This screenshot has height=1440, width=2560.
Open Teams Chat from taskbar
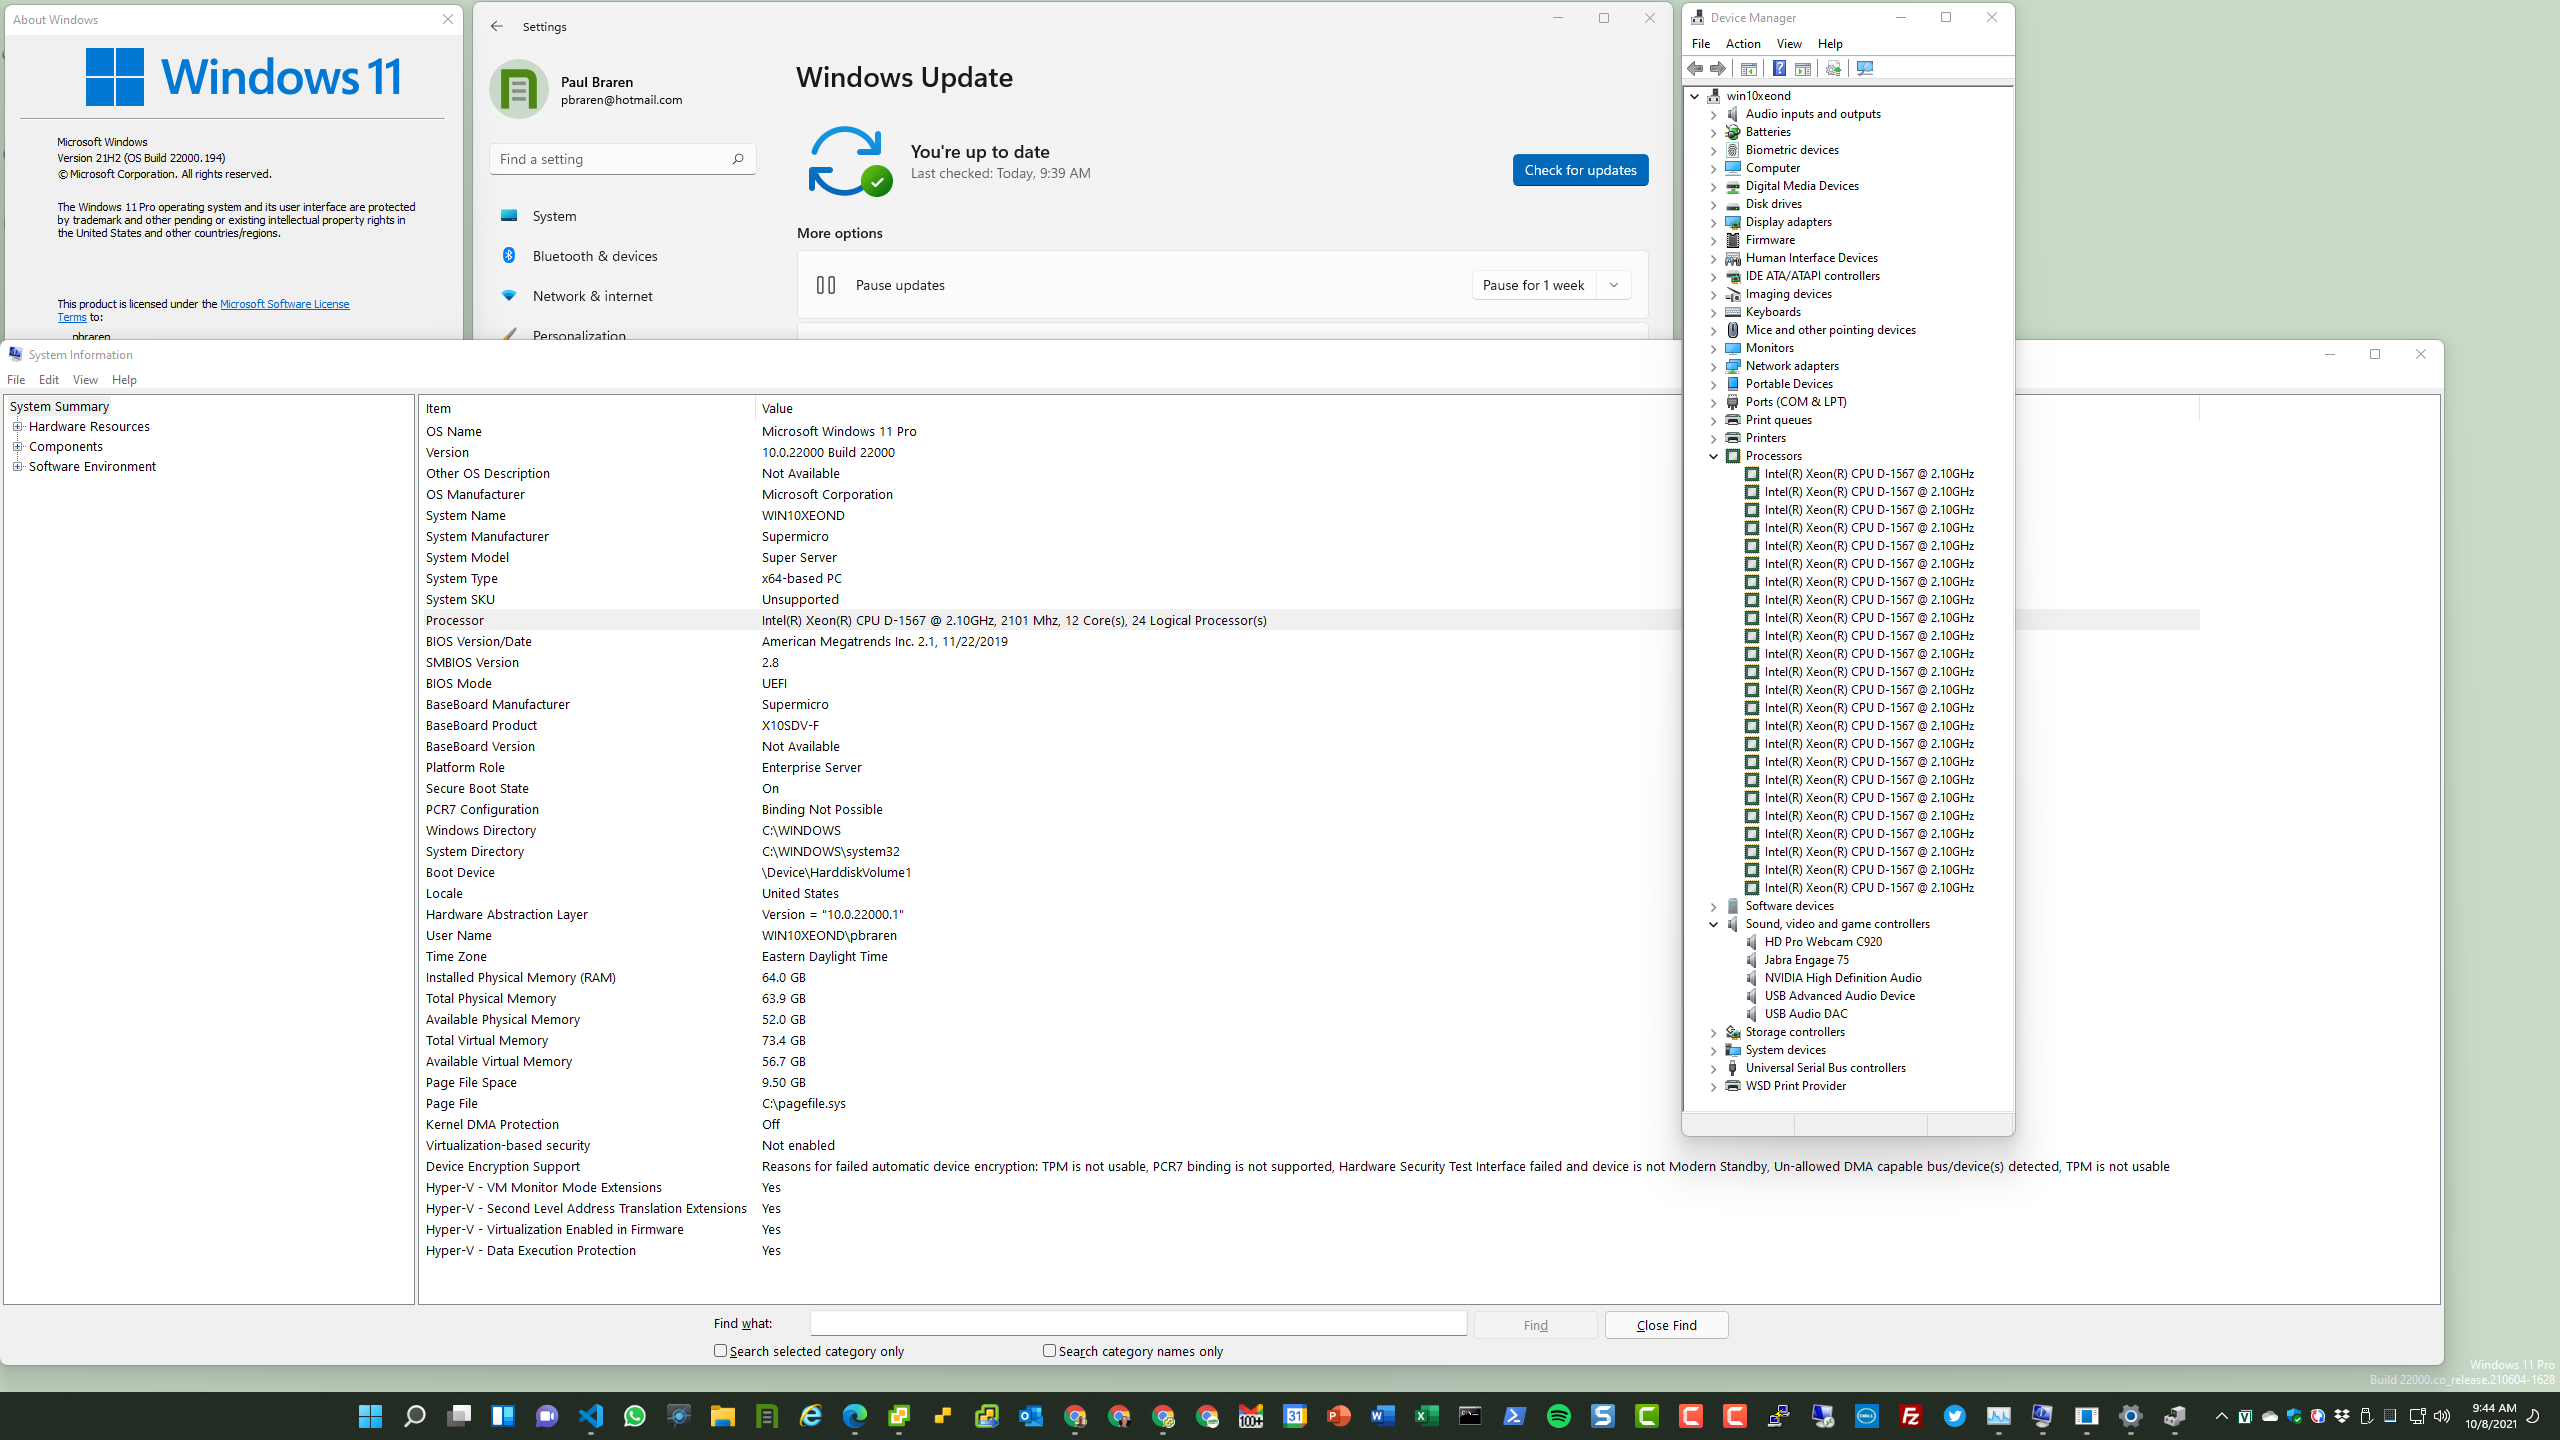547,1416
